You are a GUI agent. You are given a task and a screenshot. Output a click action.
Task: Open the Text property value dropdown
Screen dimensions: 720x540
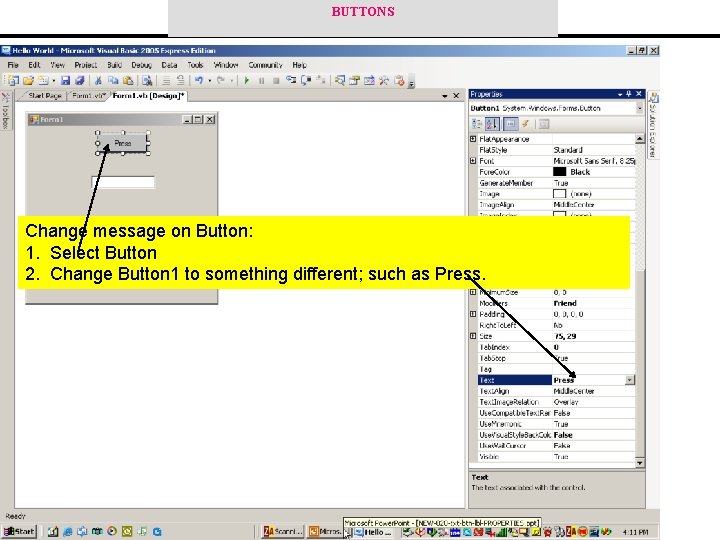[x=630, y=380]
